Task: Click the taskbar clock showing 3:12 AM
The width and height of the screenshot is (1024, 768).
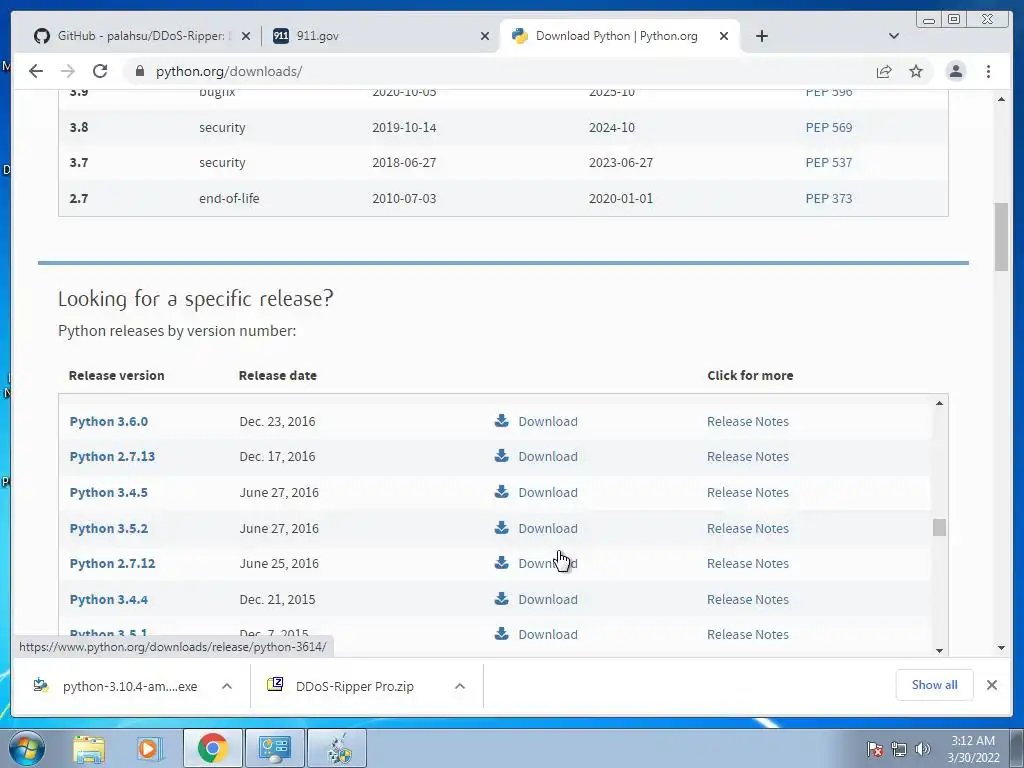Action: (x=973, y=749)
